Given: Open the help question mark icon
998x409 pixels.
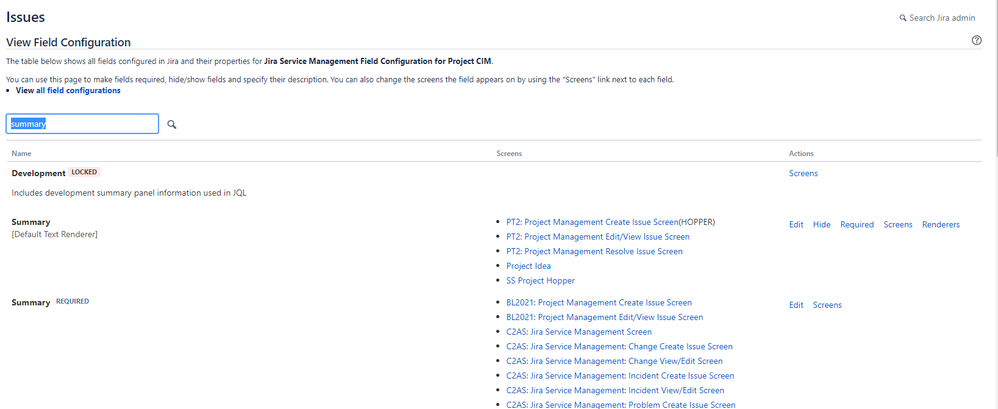Looking at the screenshot, I should (976, 40).
